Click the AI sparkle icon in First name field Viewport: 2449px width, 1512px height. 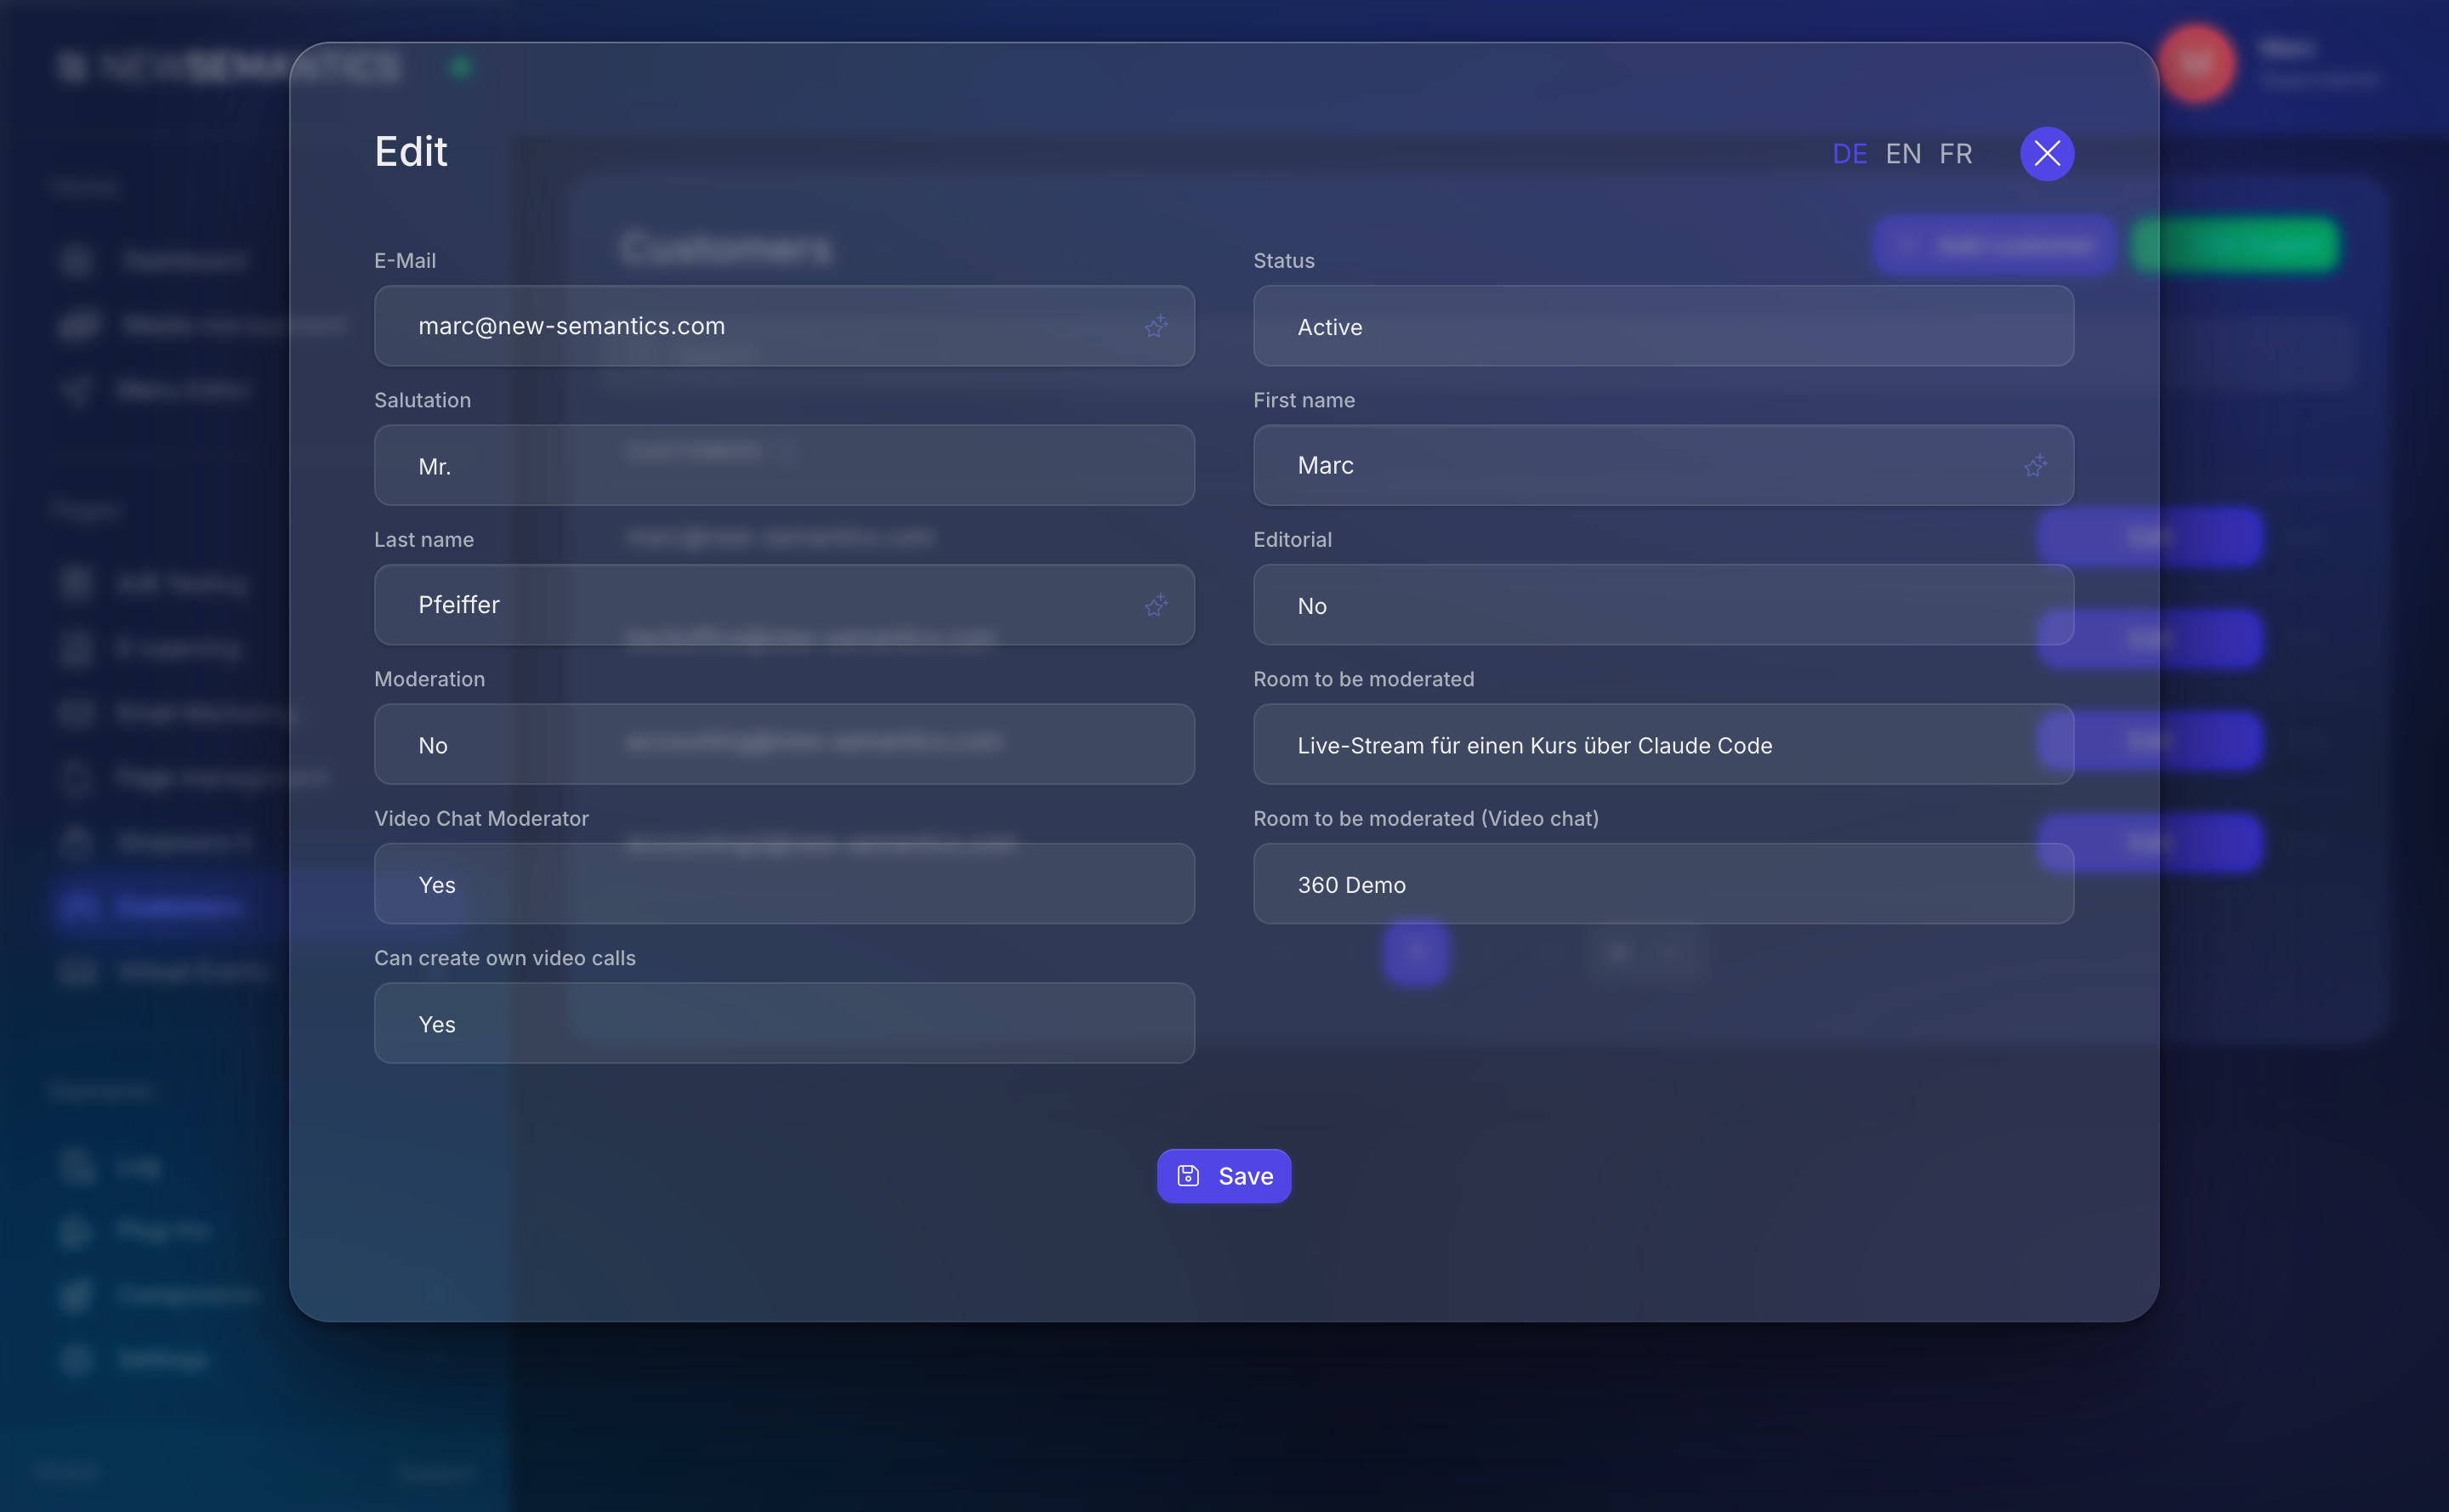click(2035, 465)
